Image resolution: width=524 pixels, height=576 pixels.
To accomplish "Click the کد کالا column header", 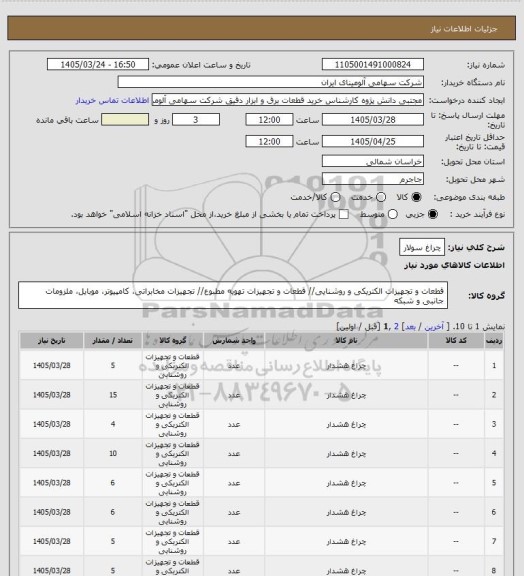I will click(456, 341).
